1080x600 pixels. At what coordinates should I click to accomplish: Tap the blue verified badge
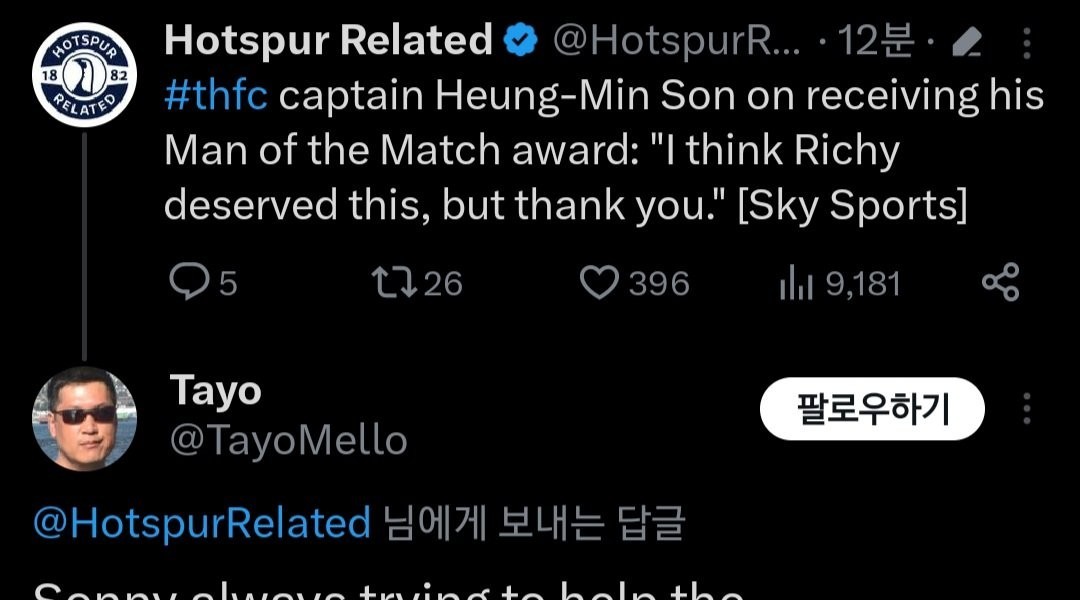tap(521, 42)
